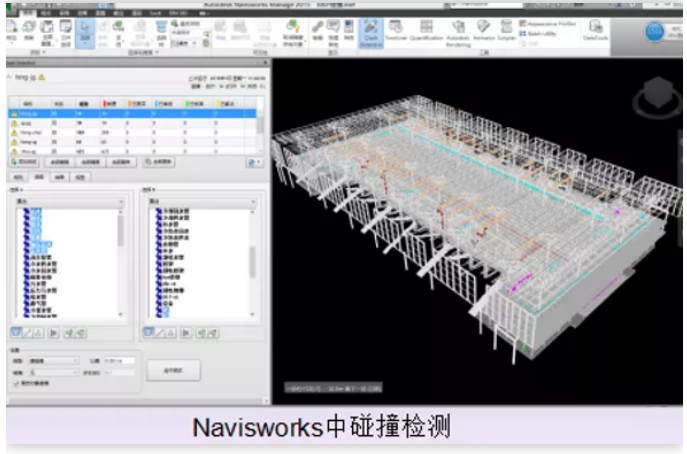
Task: Click the Select arrow tool in ribbon
Action: click(x=85, y=33)
